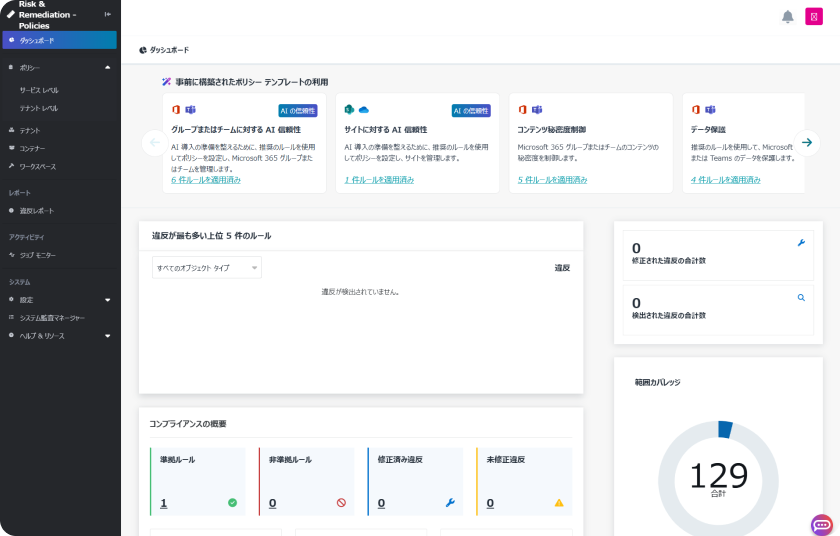Click the magic wand icon beside template heading
840x536 pixels.
[x=166, y=82]
